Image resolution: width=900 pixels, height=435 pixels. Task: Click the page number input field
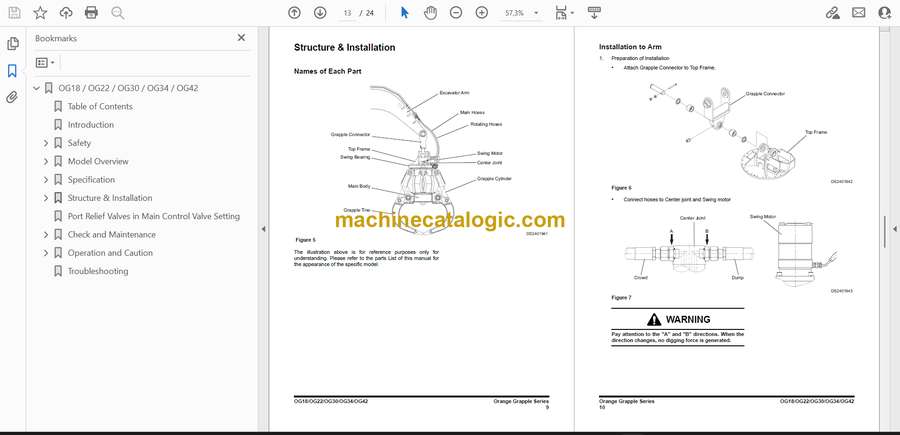tap(347, 13)
